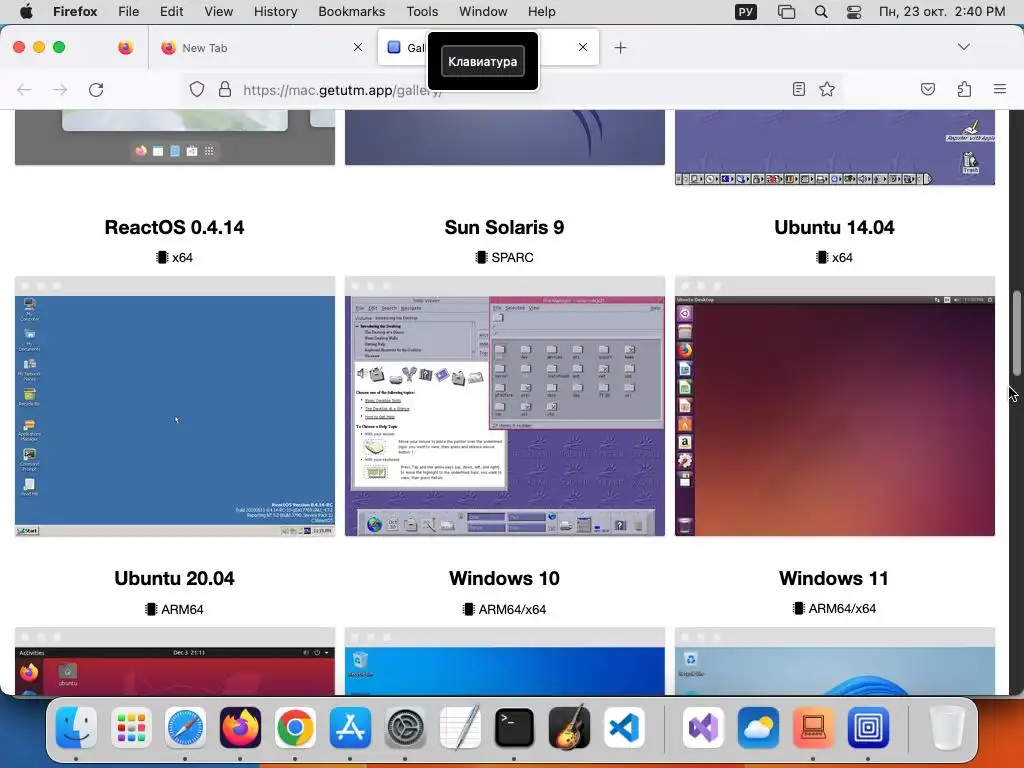Open Trash in the Dock
Image resolution: width=1024 pixels, height=768 pixels.
[x=946, y=727]
